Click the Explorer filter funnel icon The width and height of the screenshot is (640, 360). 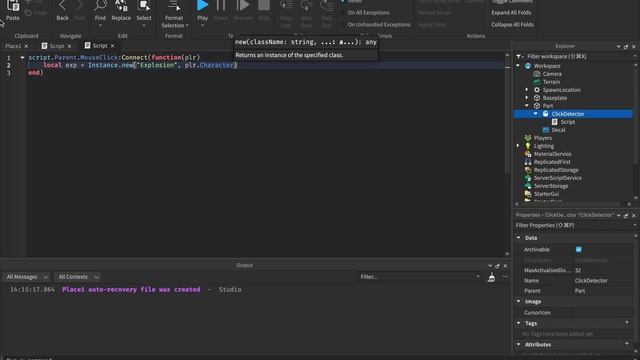point(519,56)
